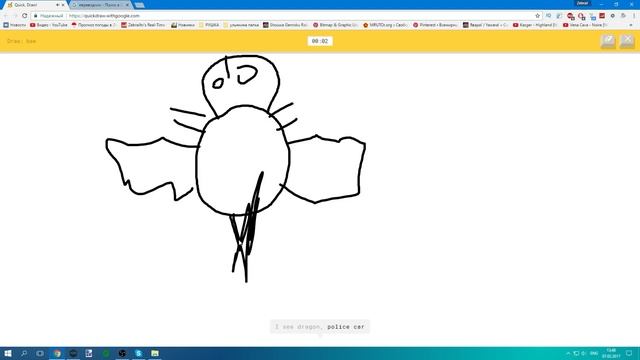
Task: Switch to the second browser tab
Action: (x=100, y=5)
